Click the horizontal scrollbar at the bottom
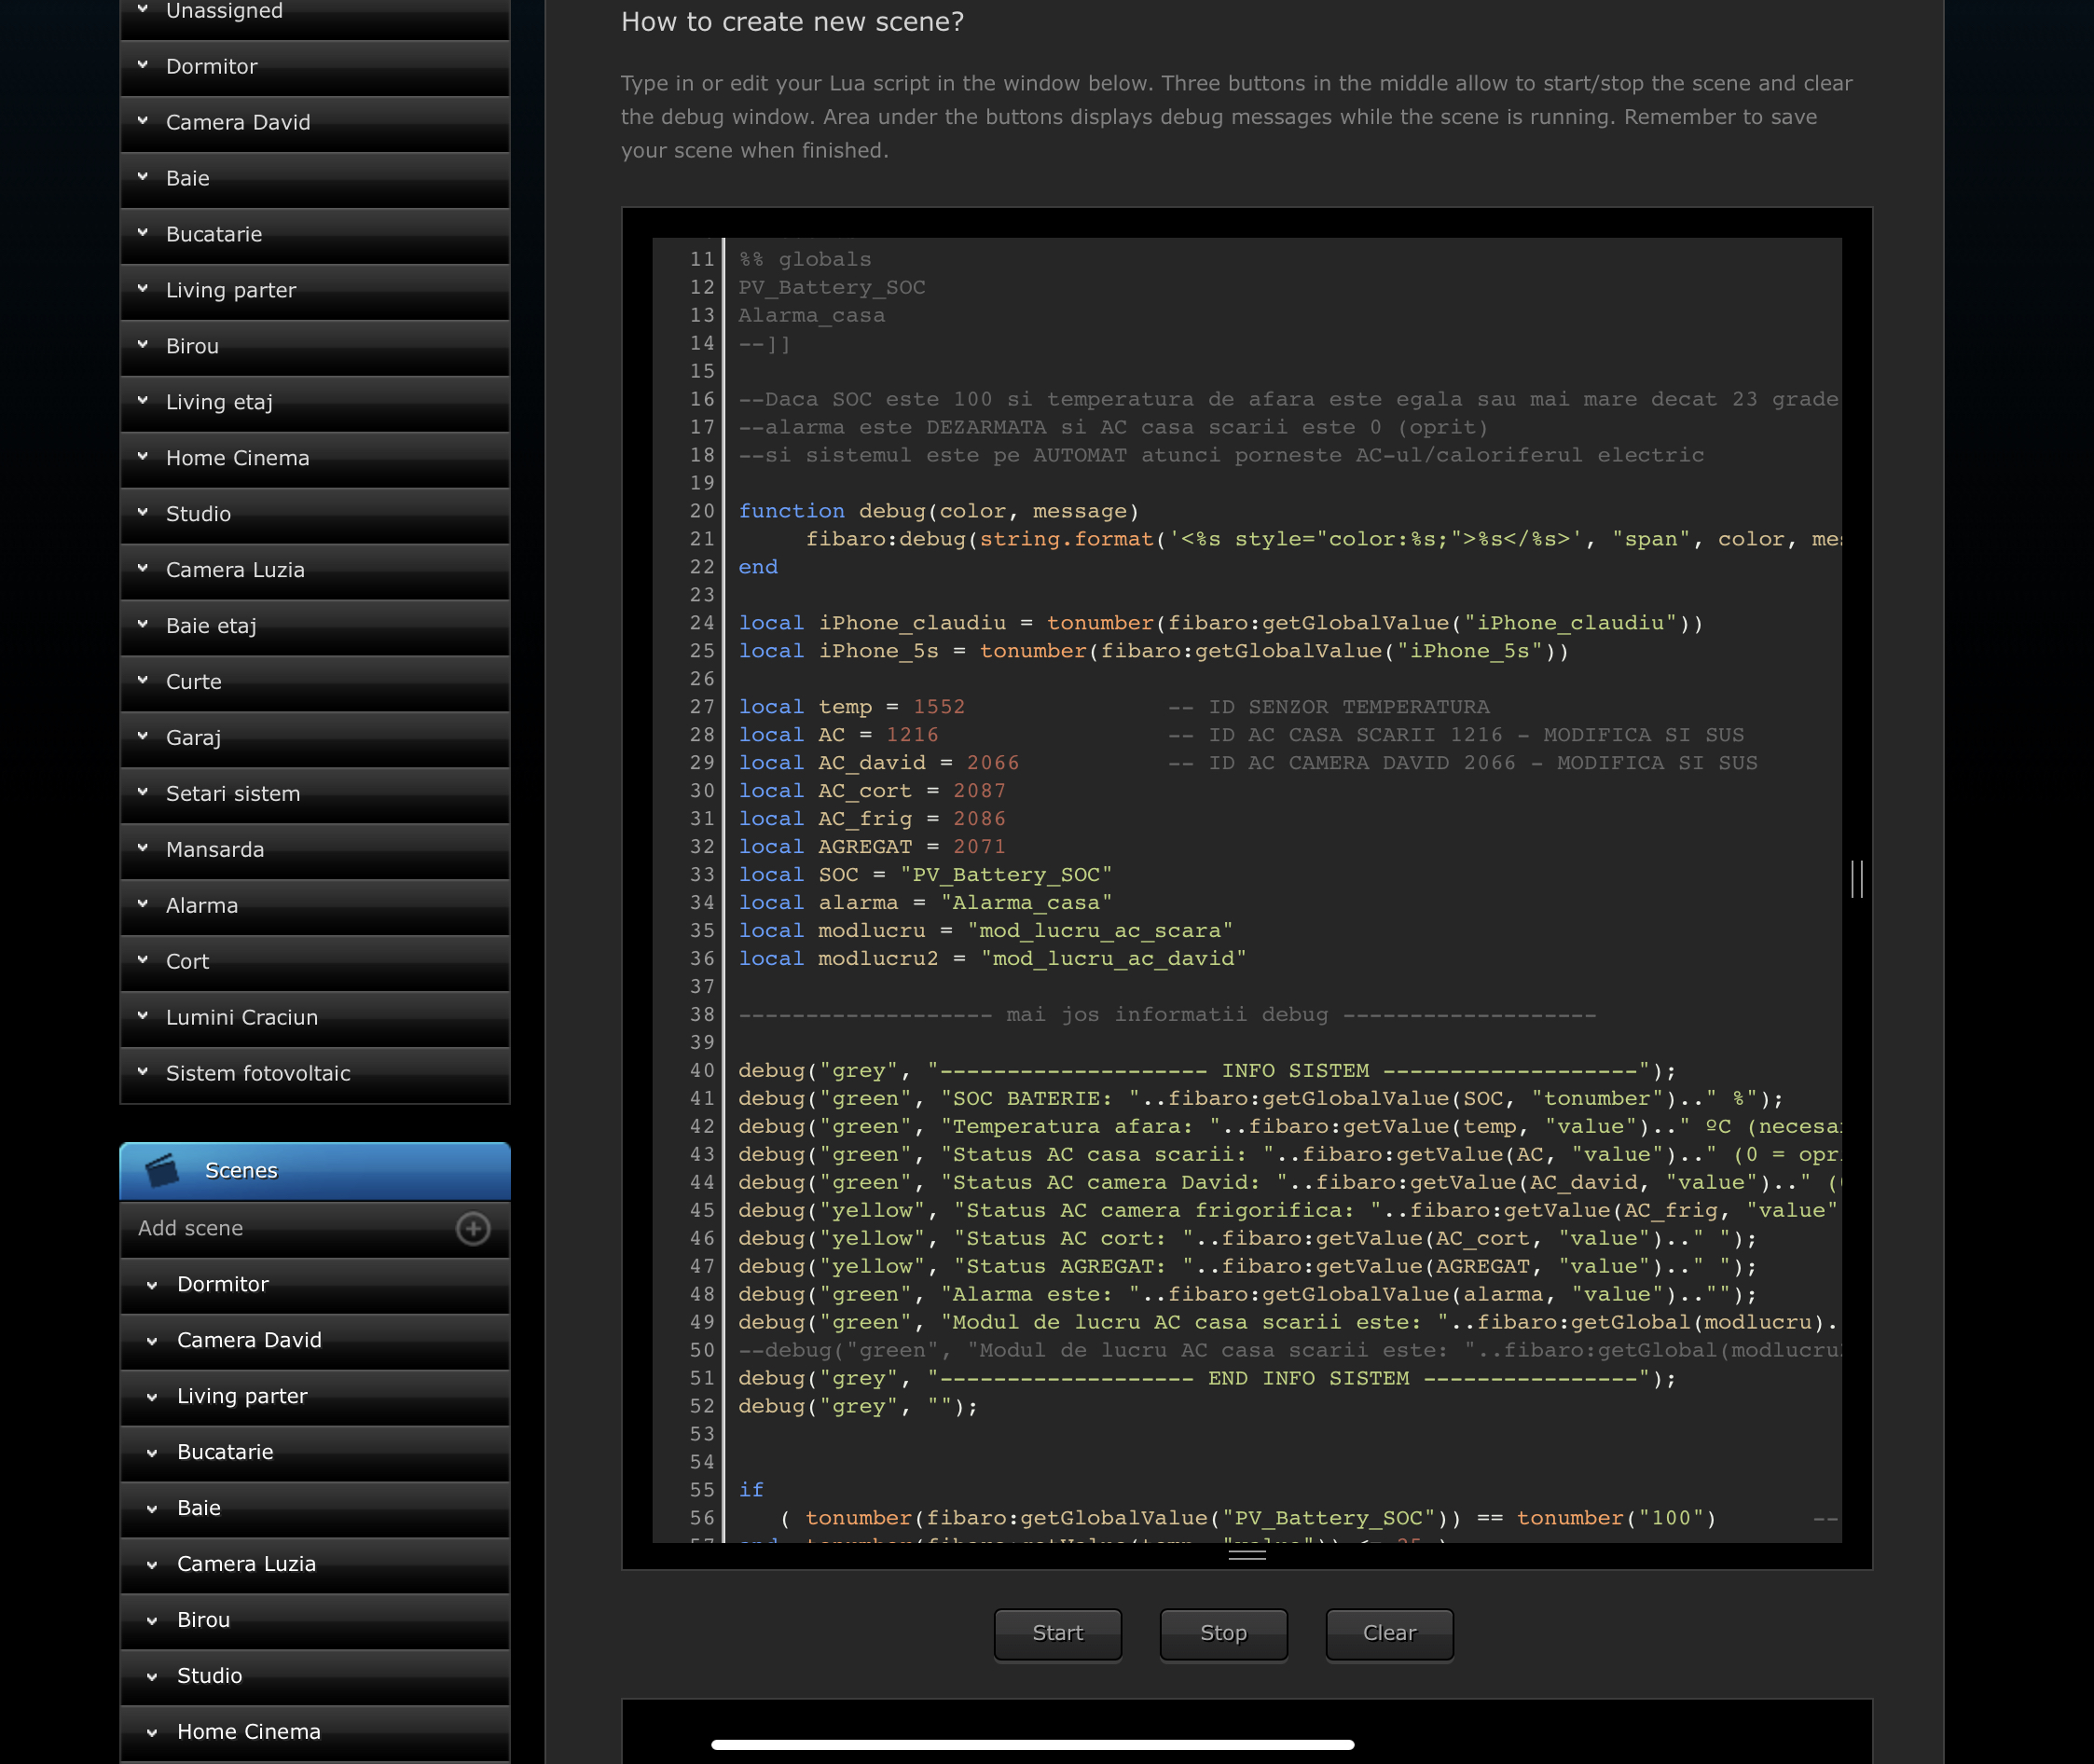2094x1764 pixels. 1032,1745
